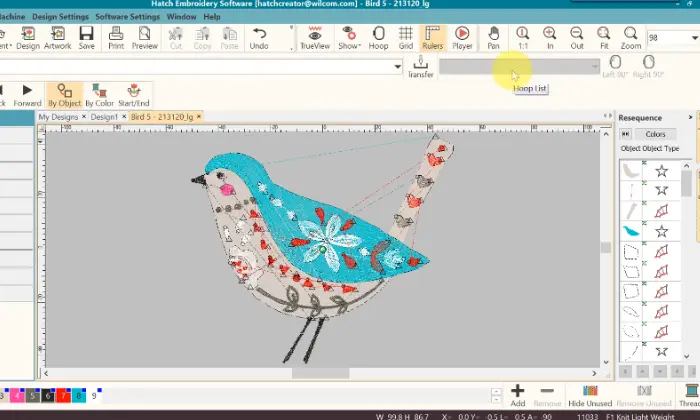Viewport: 700px width, 420px height.
Task: Click the zoom value field showing 98
Action: pos(668,38)
